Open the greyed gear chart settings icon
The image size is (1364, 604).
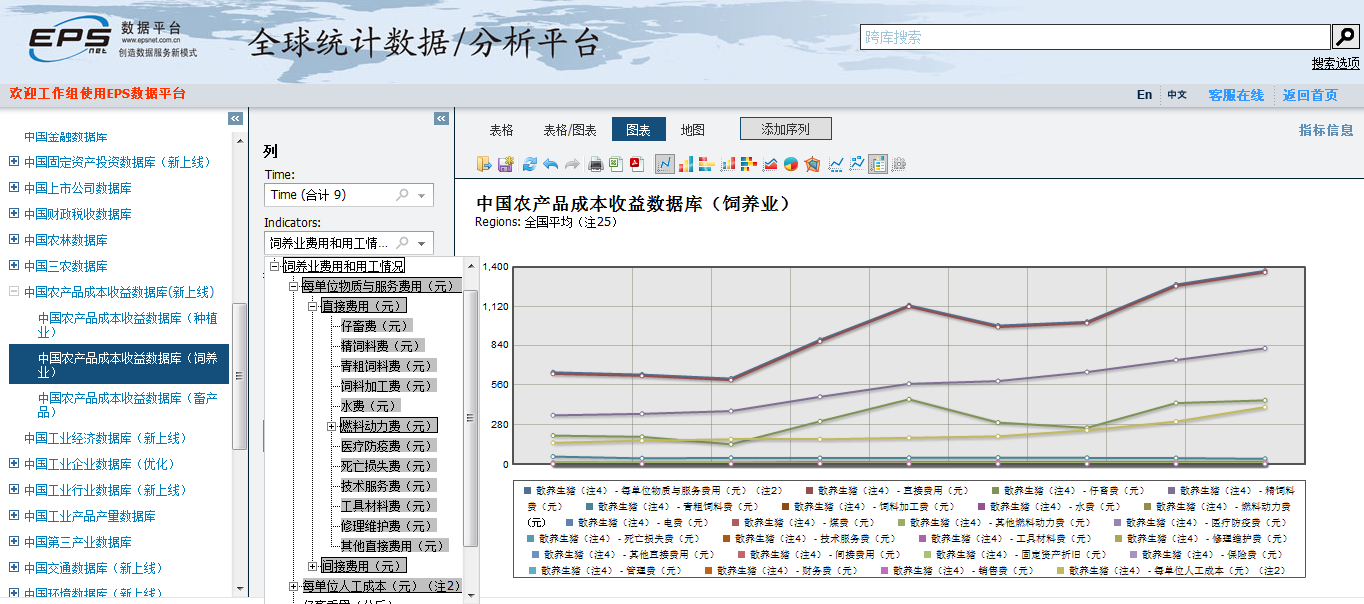[899, 164]
